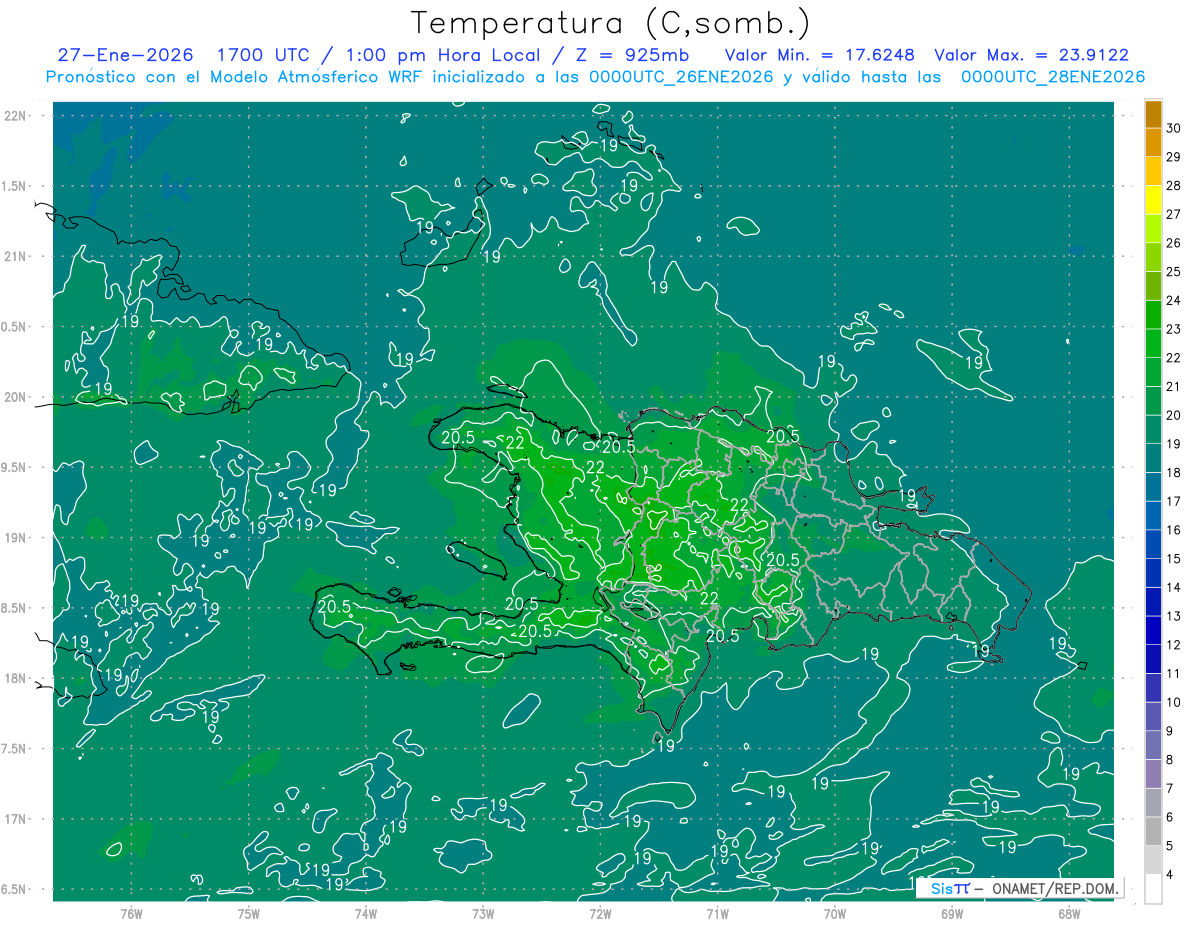
Task: Click the '76W' longitude axis label
Action: (x=131, y=914)
